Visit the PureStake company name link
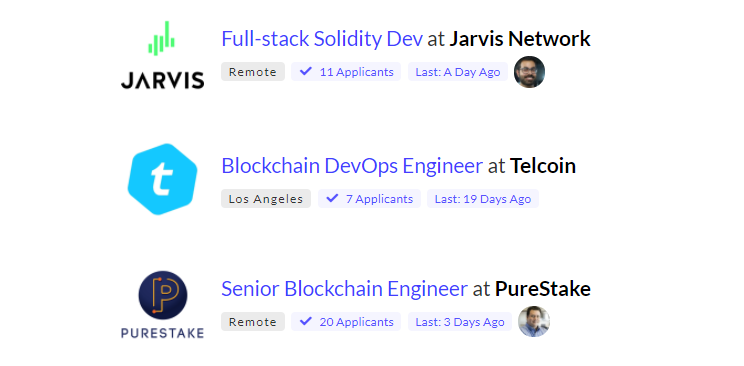The width and height of the screenshot is (744, 366). (x=543, y=289)
